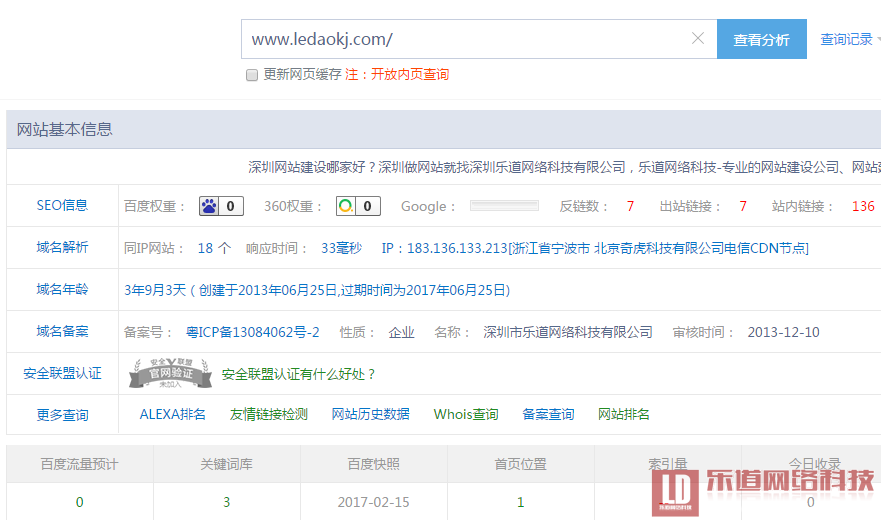This screenshot has height=520, width=881.
Task: Click the domain age 3年9月3天 link
Action: pyautogui.click(x=317, y=290)
